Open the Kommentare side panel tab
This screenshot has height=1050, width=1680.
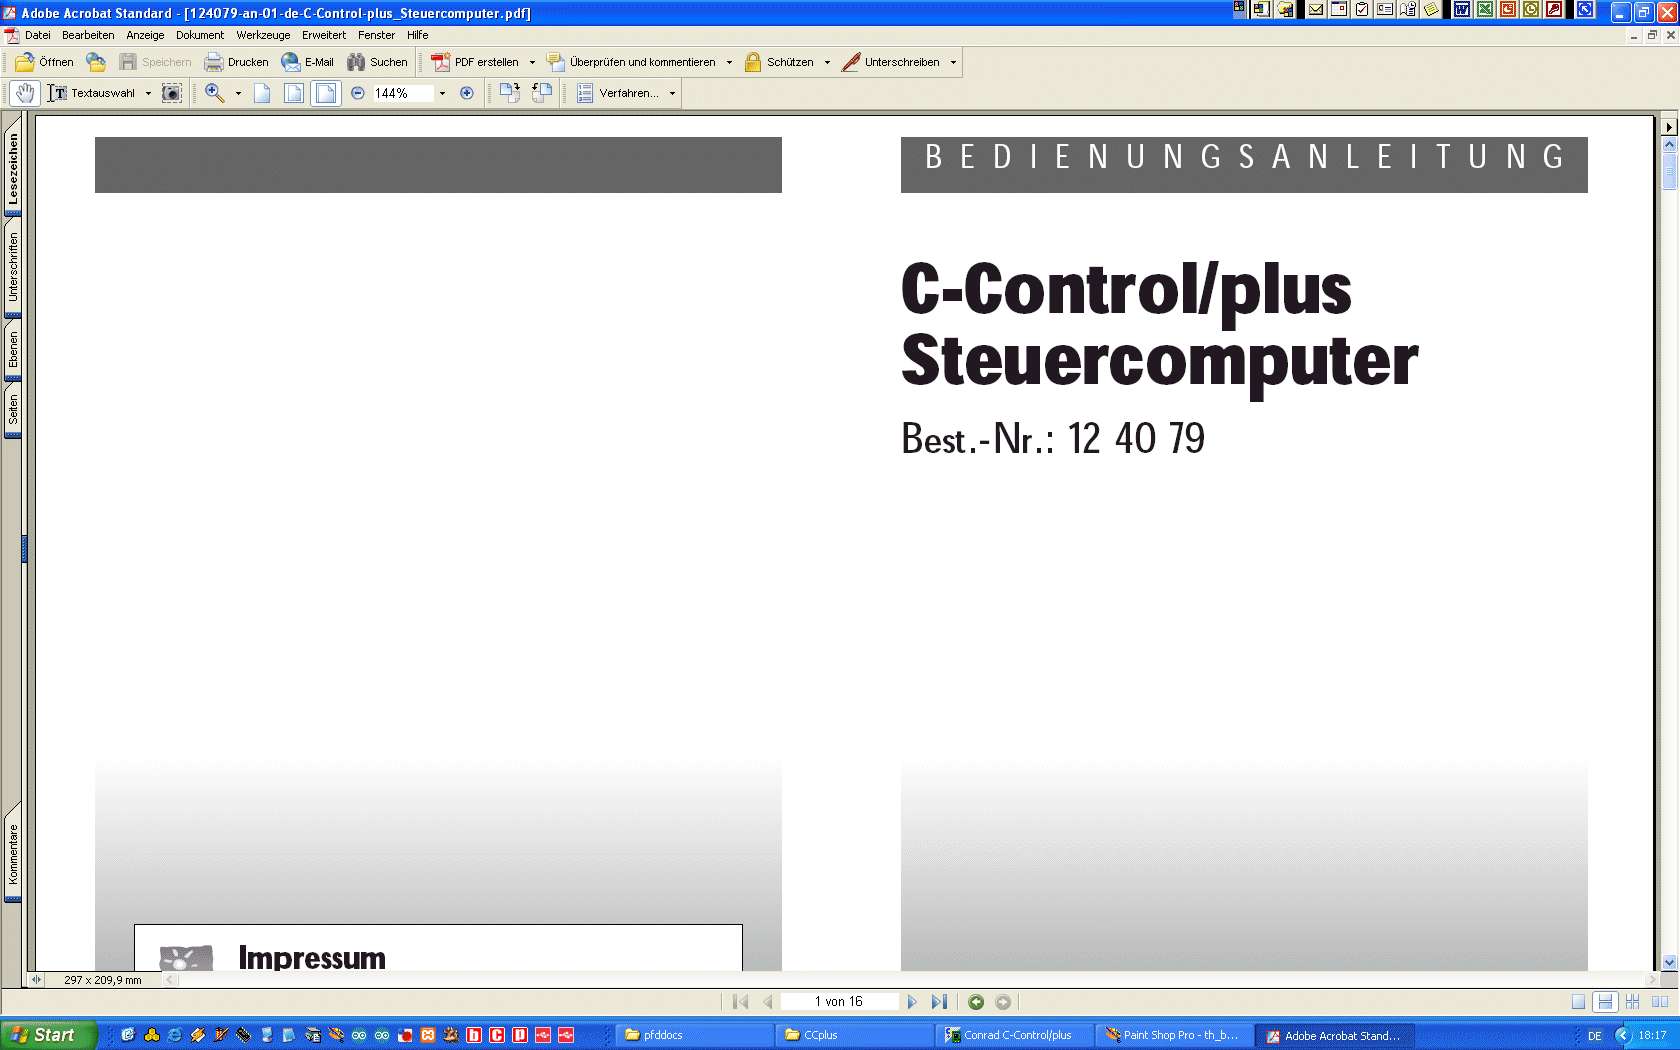[13, 855]
